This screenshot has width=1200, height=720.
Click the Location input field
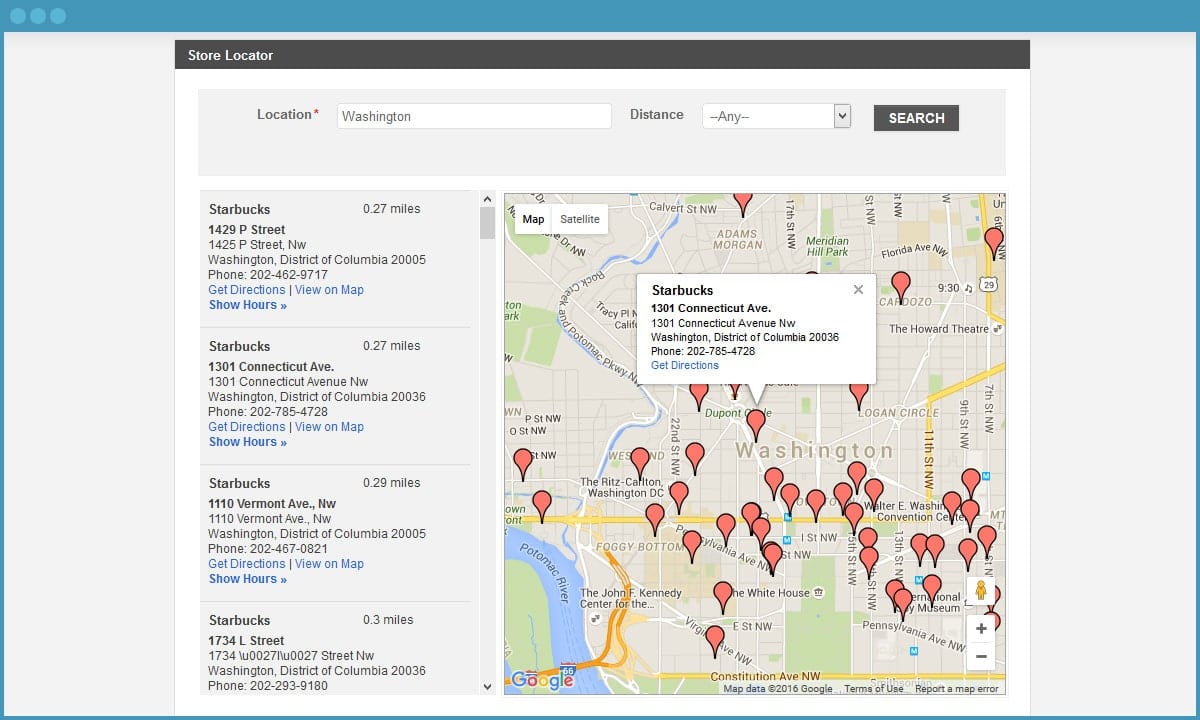473,116
